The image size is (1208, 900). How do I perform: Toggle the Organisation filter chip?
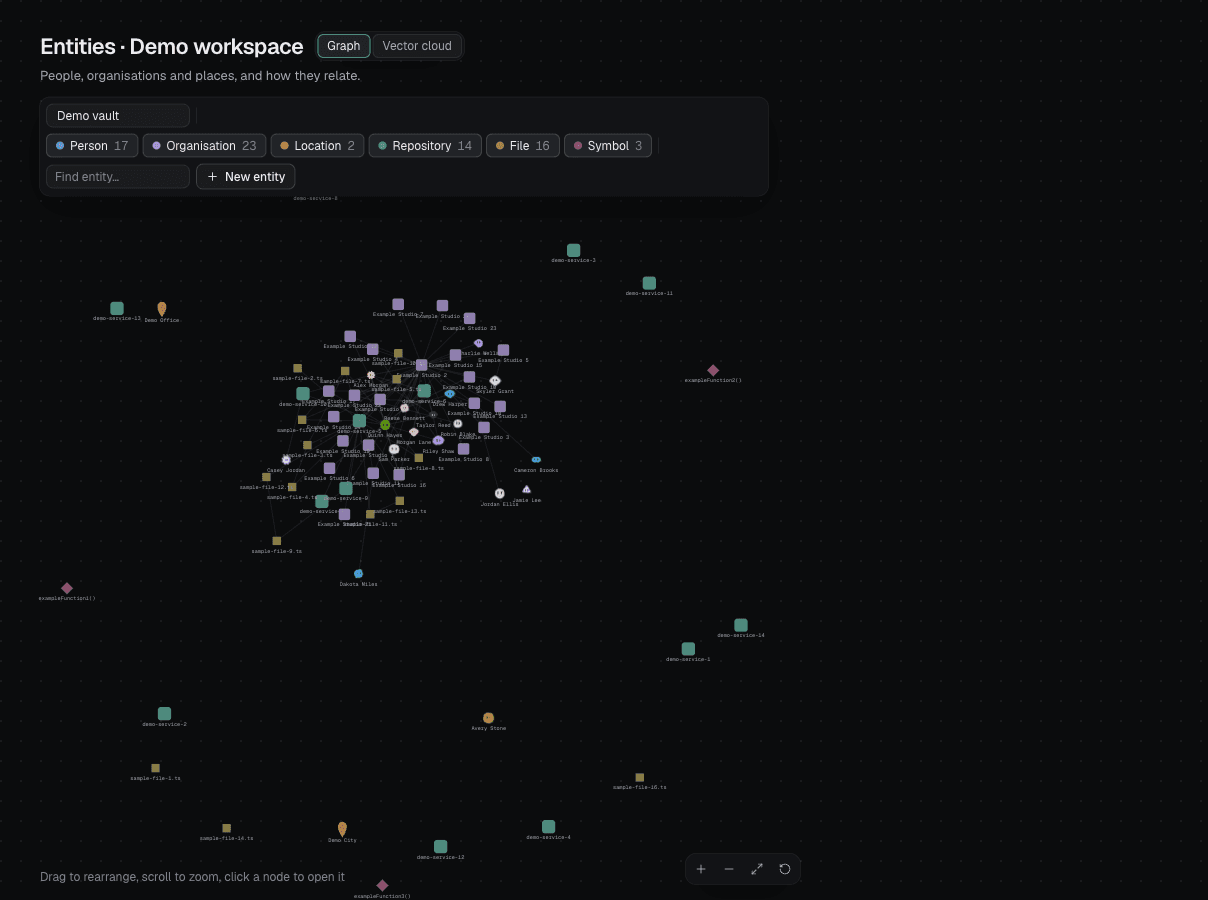[204, 146]
